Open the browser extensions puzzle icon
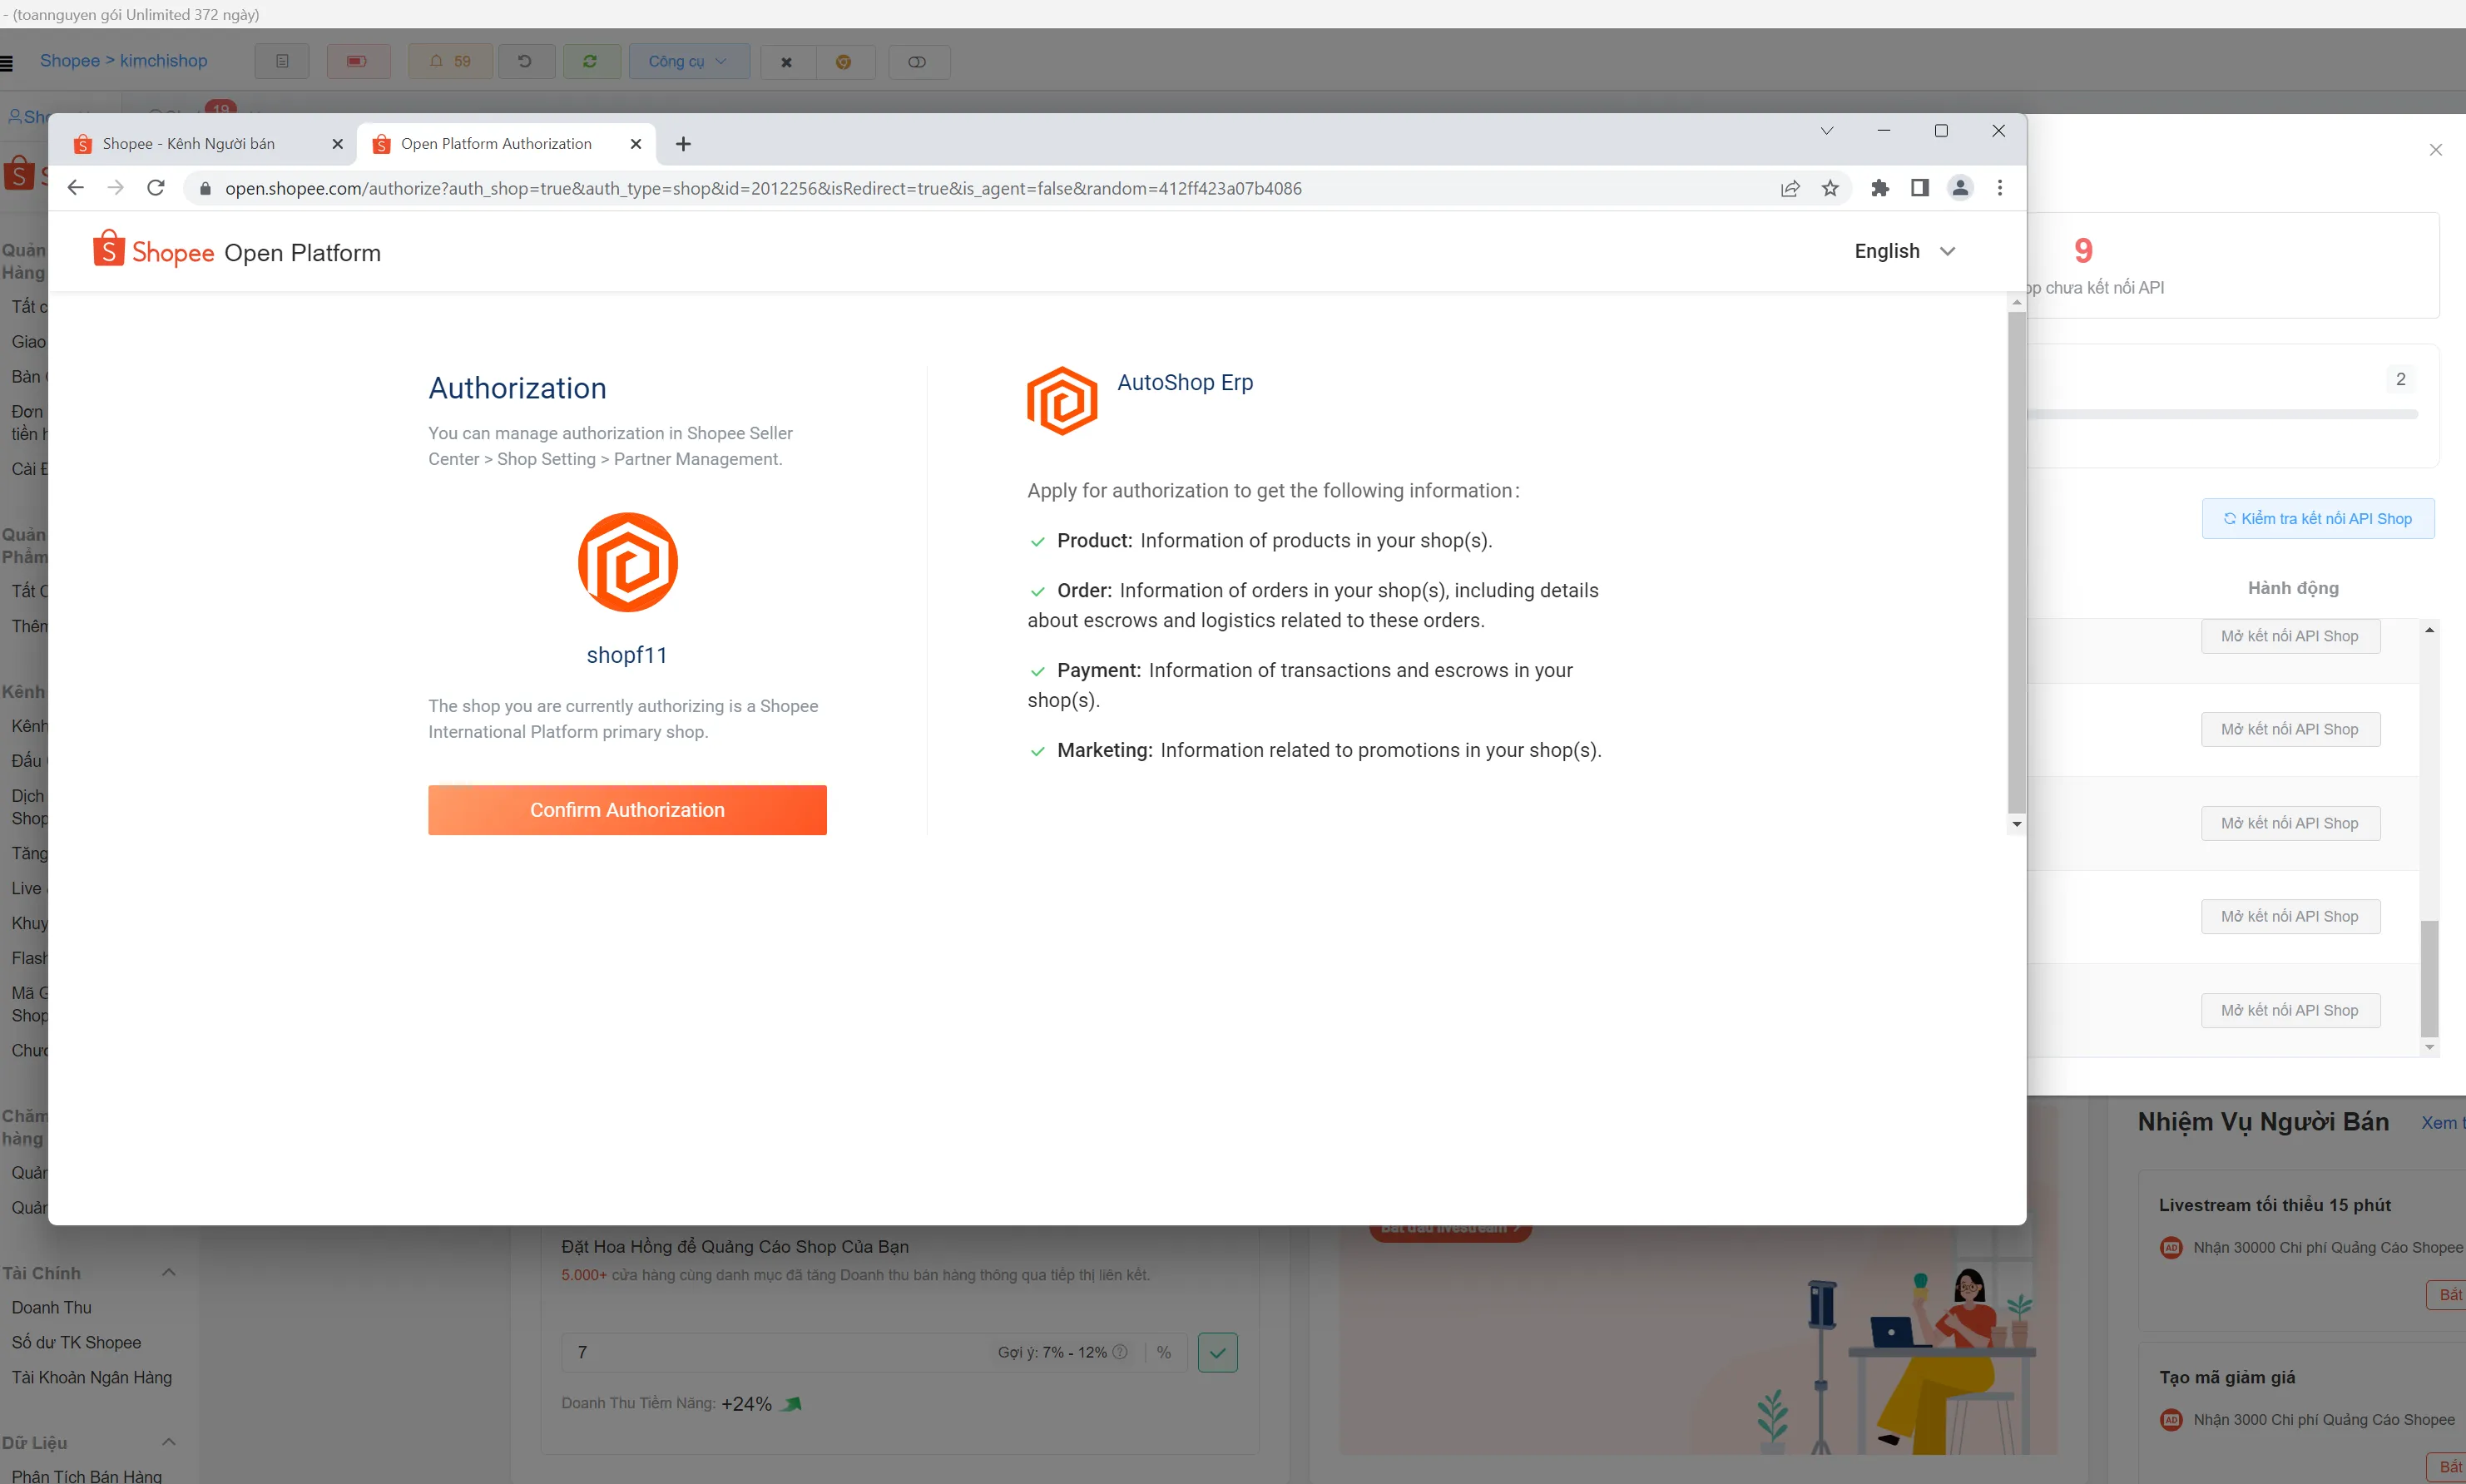This screenshot has height=1484, width=2466. [x=1880, y=188]
